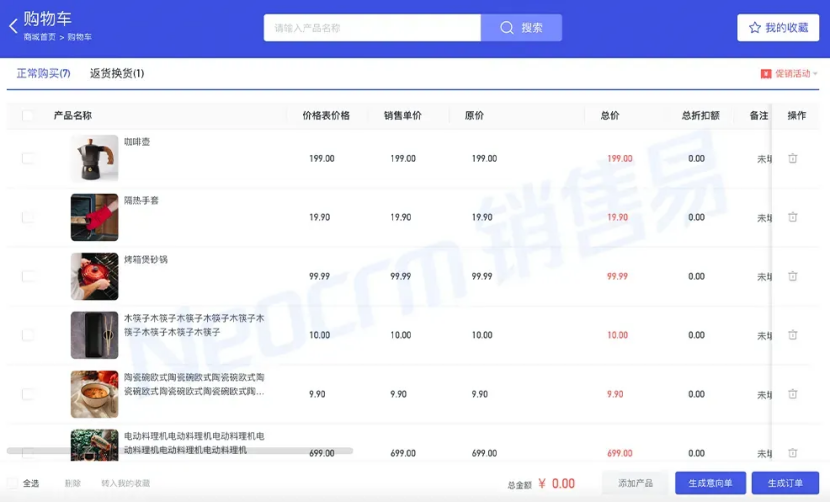Click trash icon for 烤箱煲砂锅 row
This screenshot has height=502, width=830.
(x=792, y=276)
